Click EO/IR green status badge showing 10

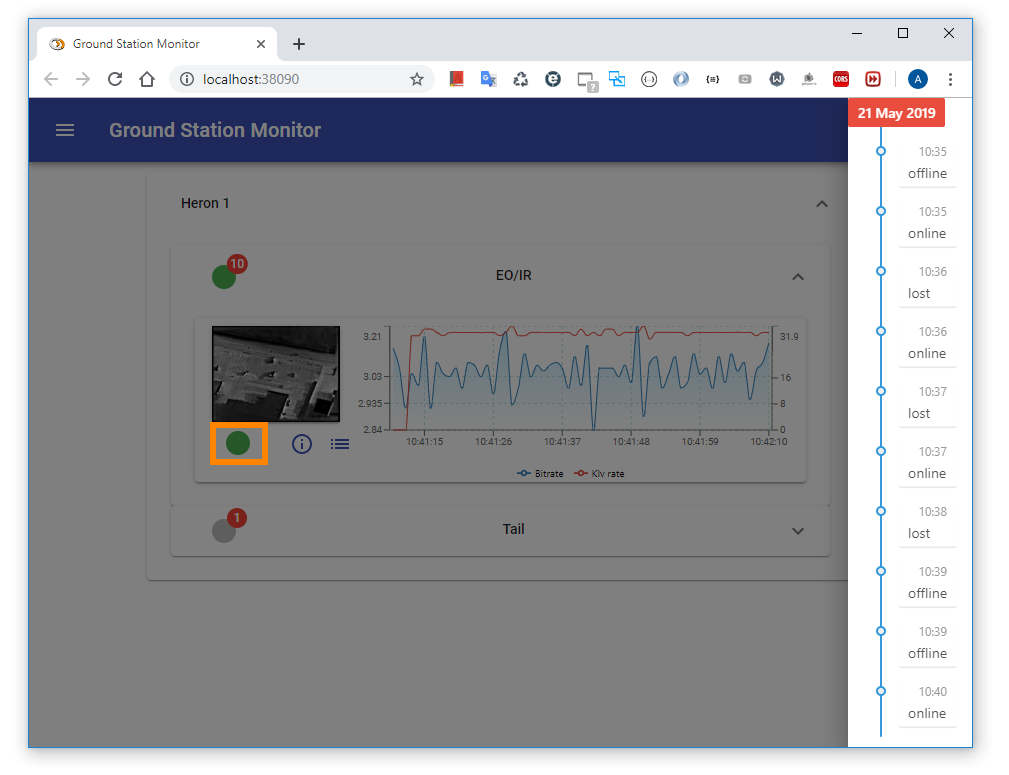click(x=225, y=276)
